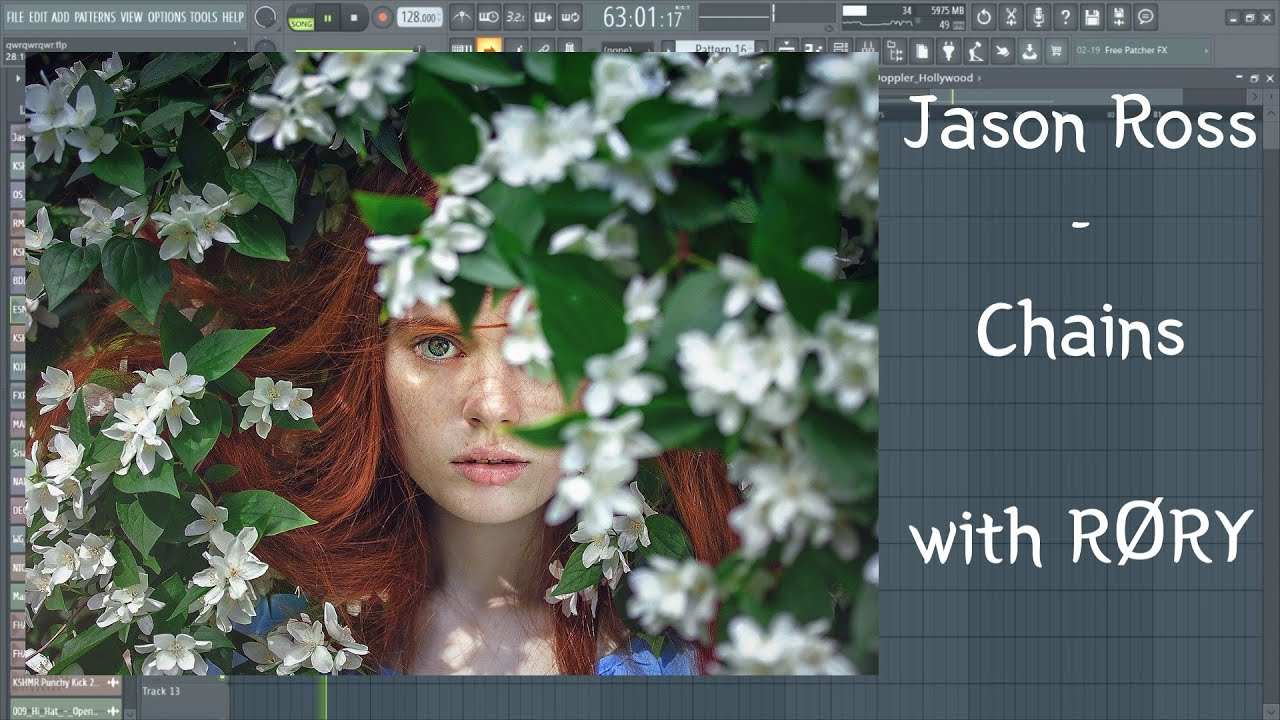
Task: Click the one-click audio recording microphone icon
Action: 1038,17
